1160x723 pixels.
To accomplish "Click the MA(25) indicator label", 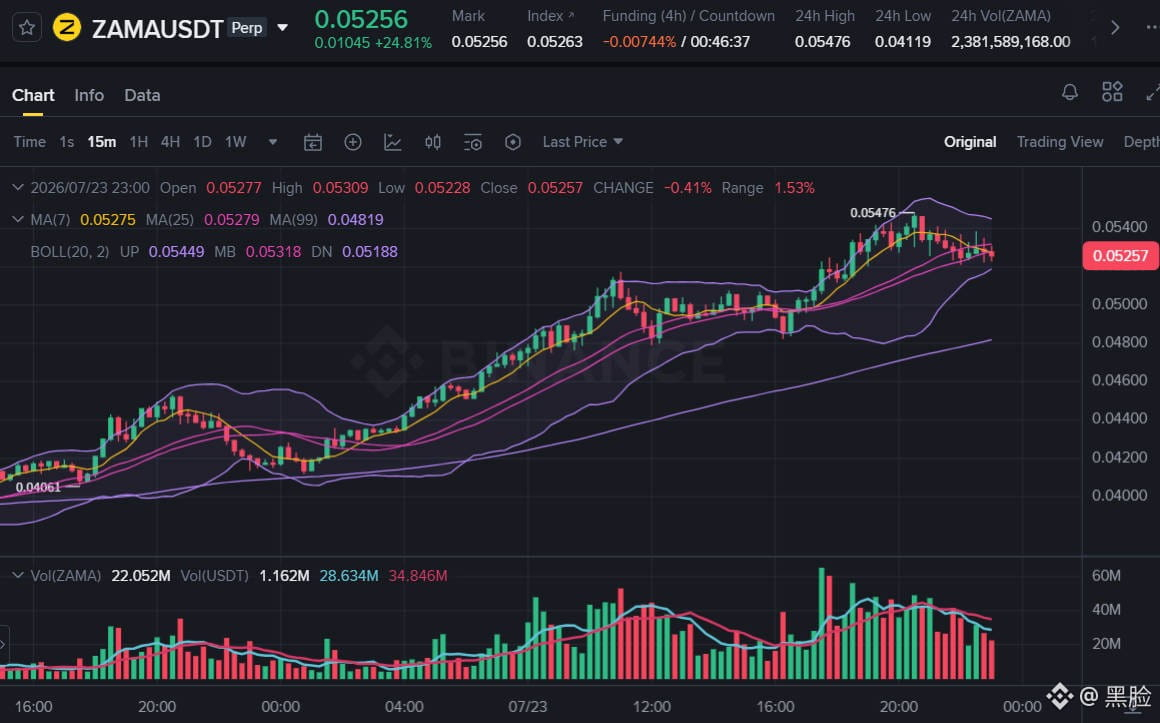I will [x=169, y=220].
